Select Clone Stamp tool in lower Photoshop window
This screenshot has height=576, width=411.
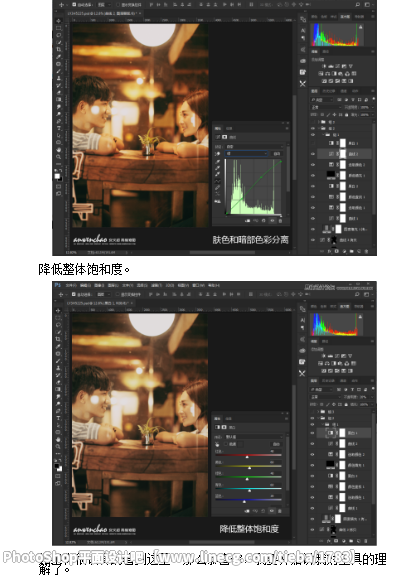click(58, 368)
